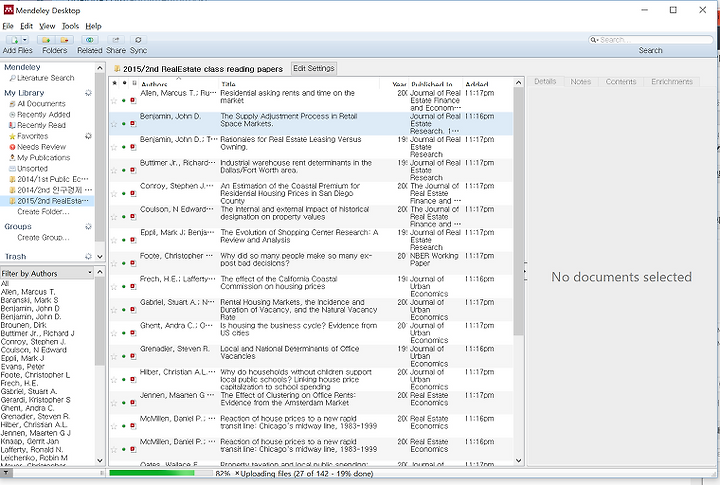720x485 pixels.
Task: Filter by author Evans, Peter
Action: (x=22, y=367)
